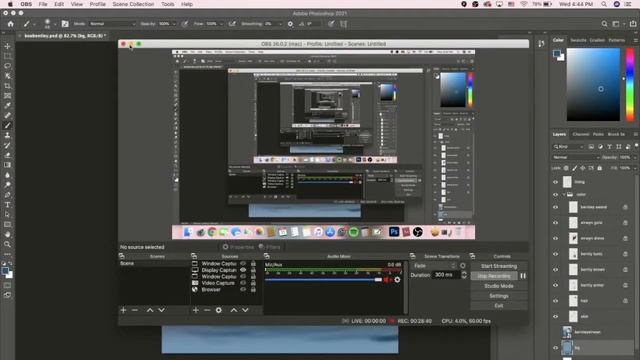
Task: Click Studio Mode button
Action: pyautogui.click(x=499, y=286)
